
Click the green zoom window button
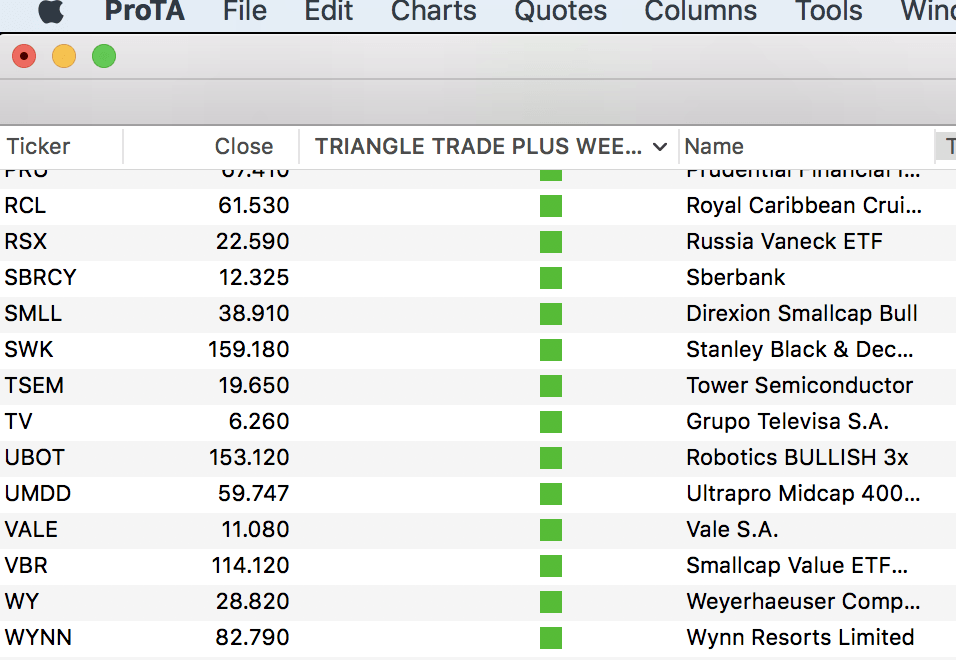pos(104,57)
